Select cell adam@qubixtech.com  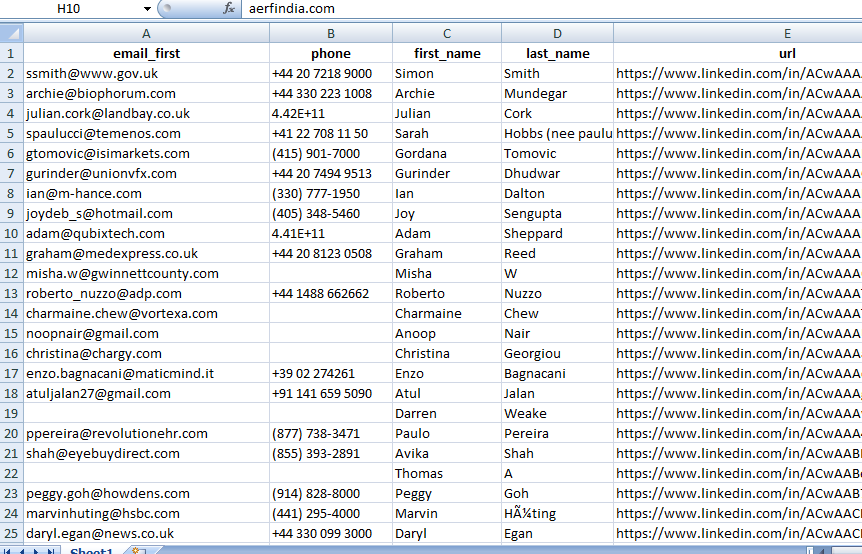[146, 234]
